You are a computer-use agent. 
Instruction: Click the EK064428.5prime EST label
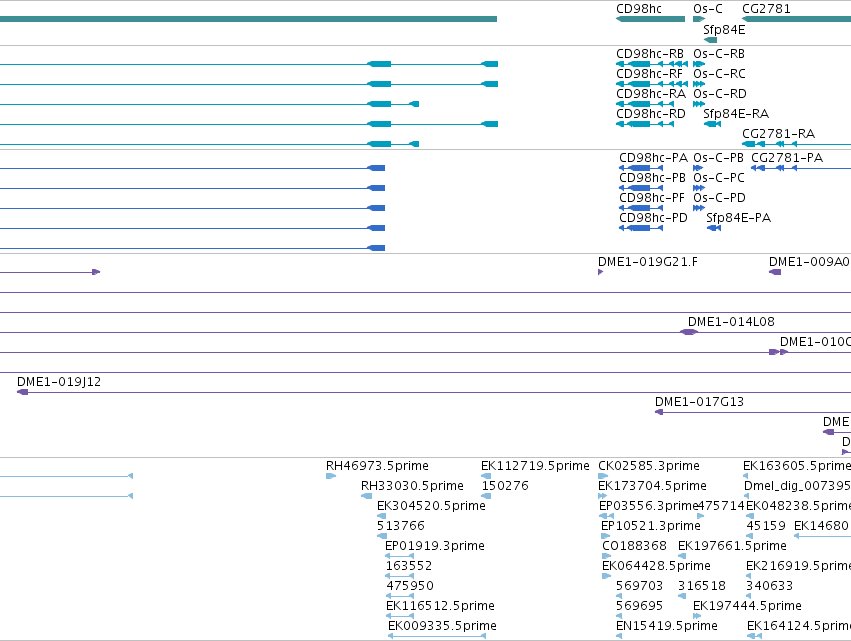(656, 566)
